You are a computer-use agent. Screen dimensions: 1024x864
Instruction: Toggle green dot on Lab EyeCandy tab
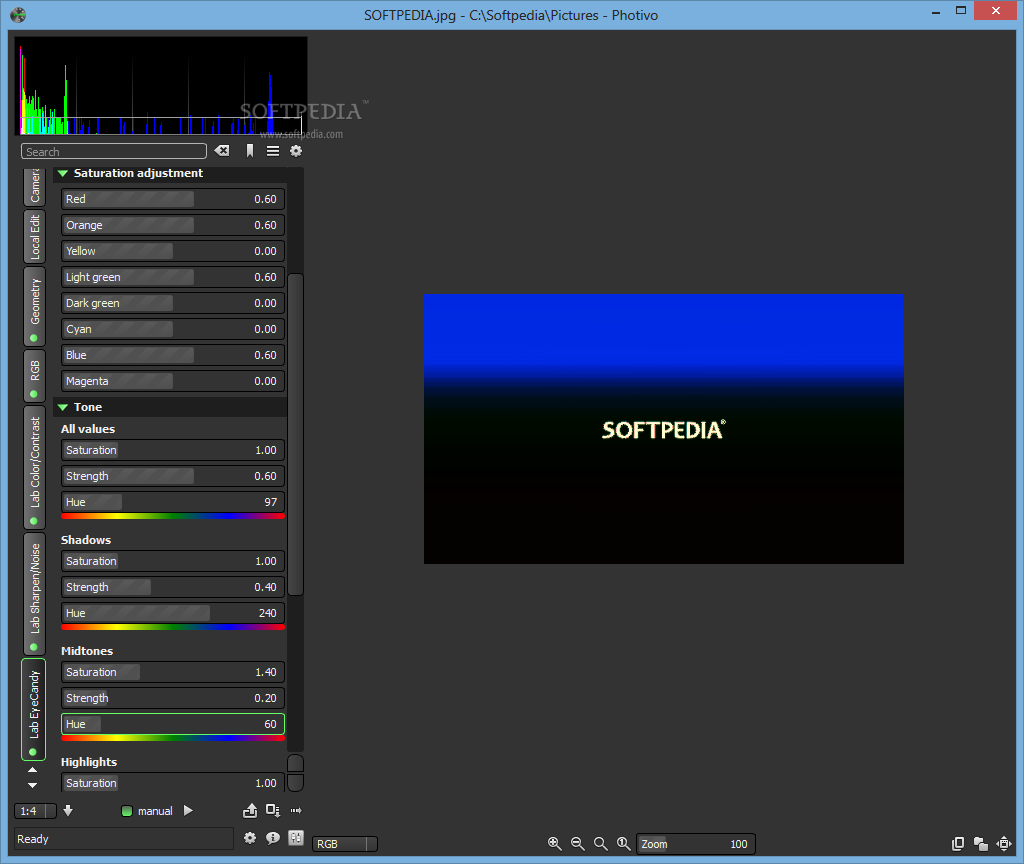click(x=33, y=752)
